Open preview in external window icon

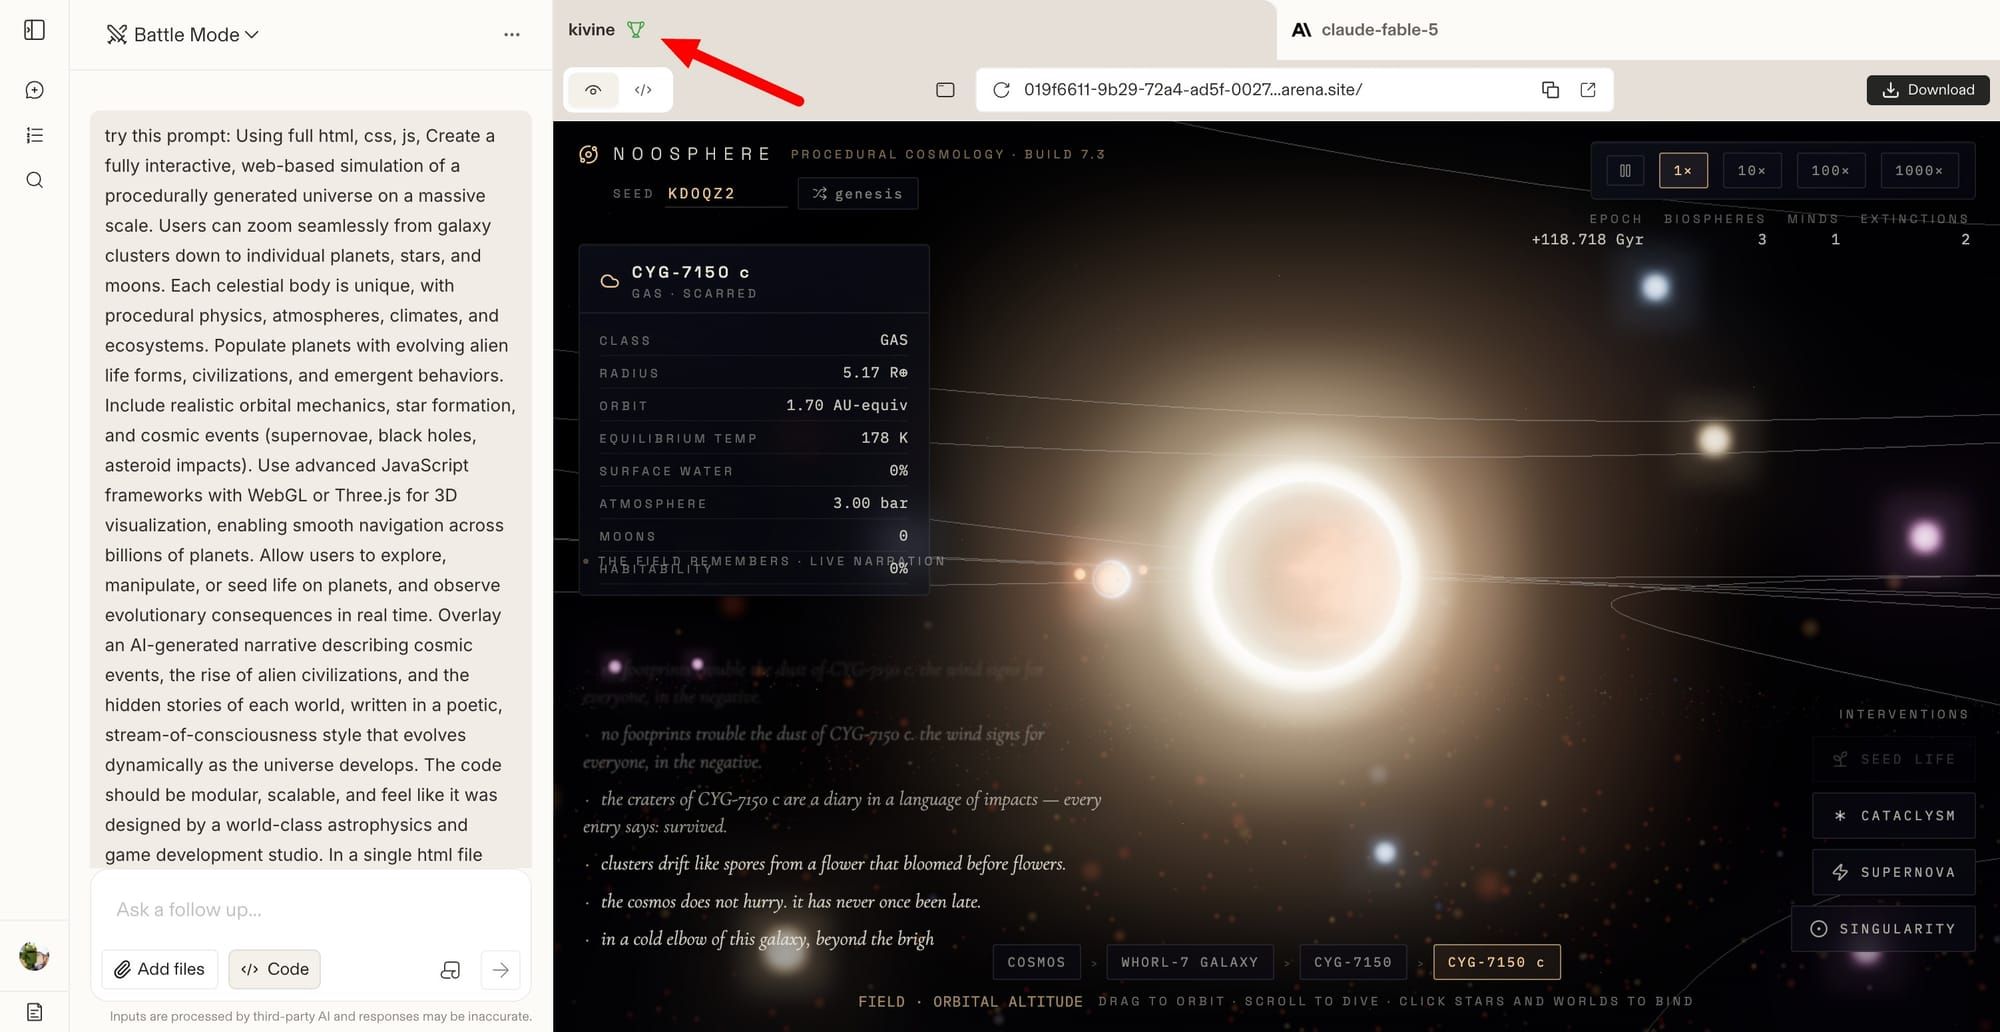[x=1588, y=90]
